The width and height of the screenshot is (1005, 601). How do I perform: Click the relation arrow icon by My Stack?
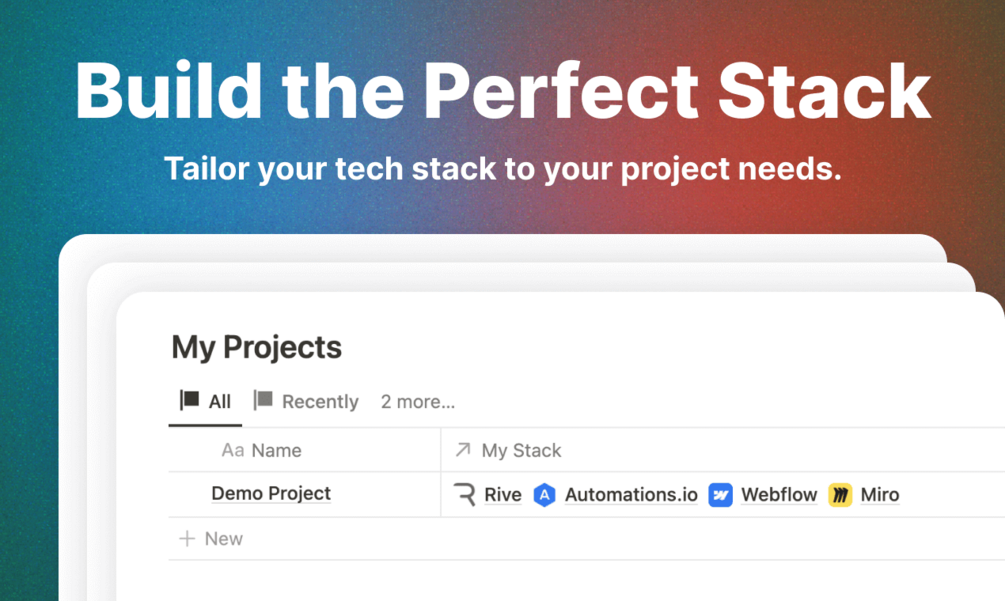(x=463, y=450)
